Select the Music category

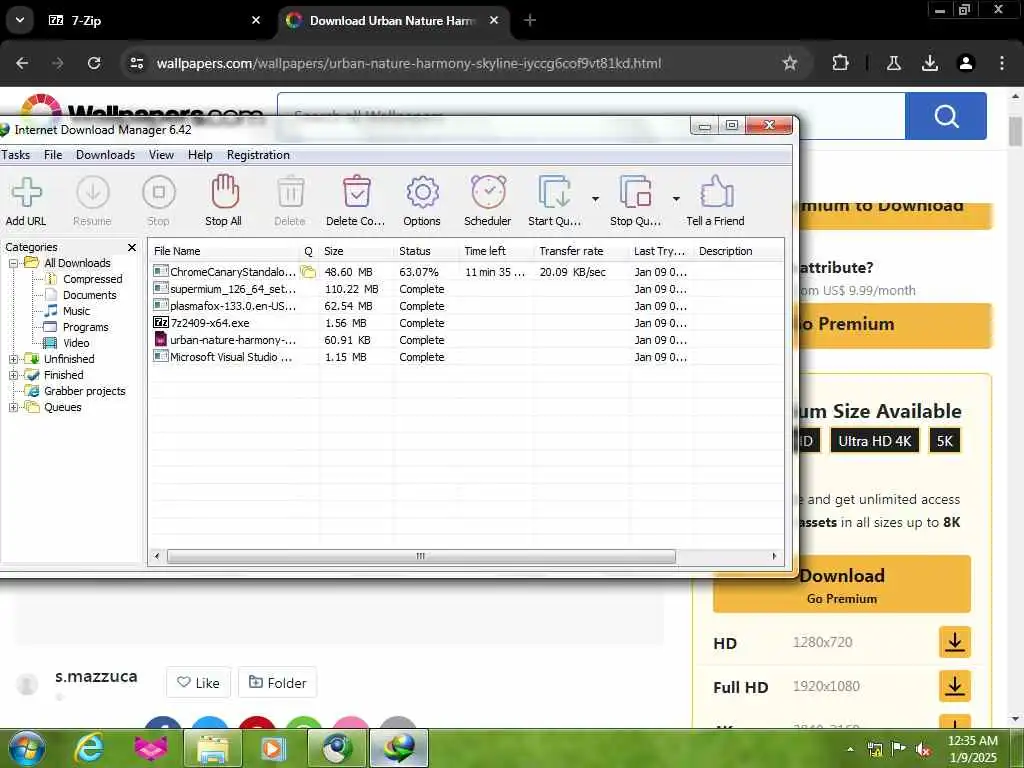coord(76,311)
